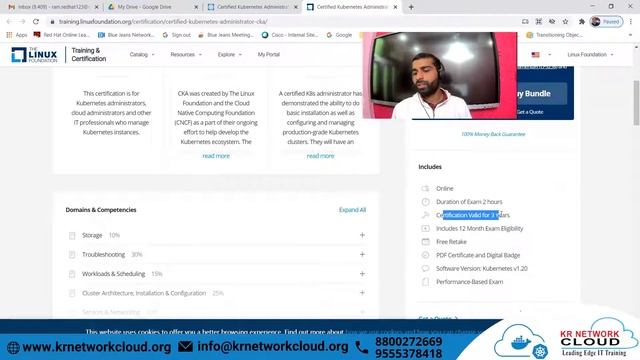The height and width of the screenshot is (360, 640).
Task: Click the Domains & Competencies heading
Action: [101, 210]
